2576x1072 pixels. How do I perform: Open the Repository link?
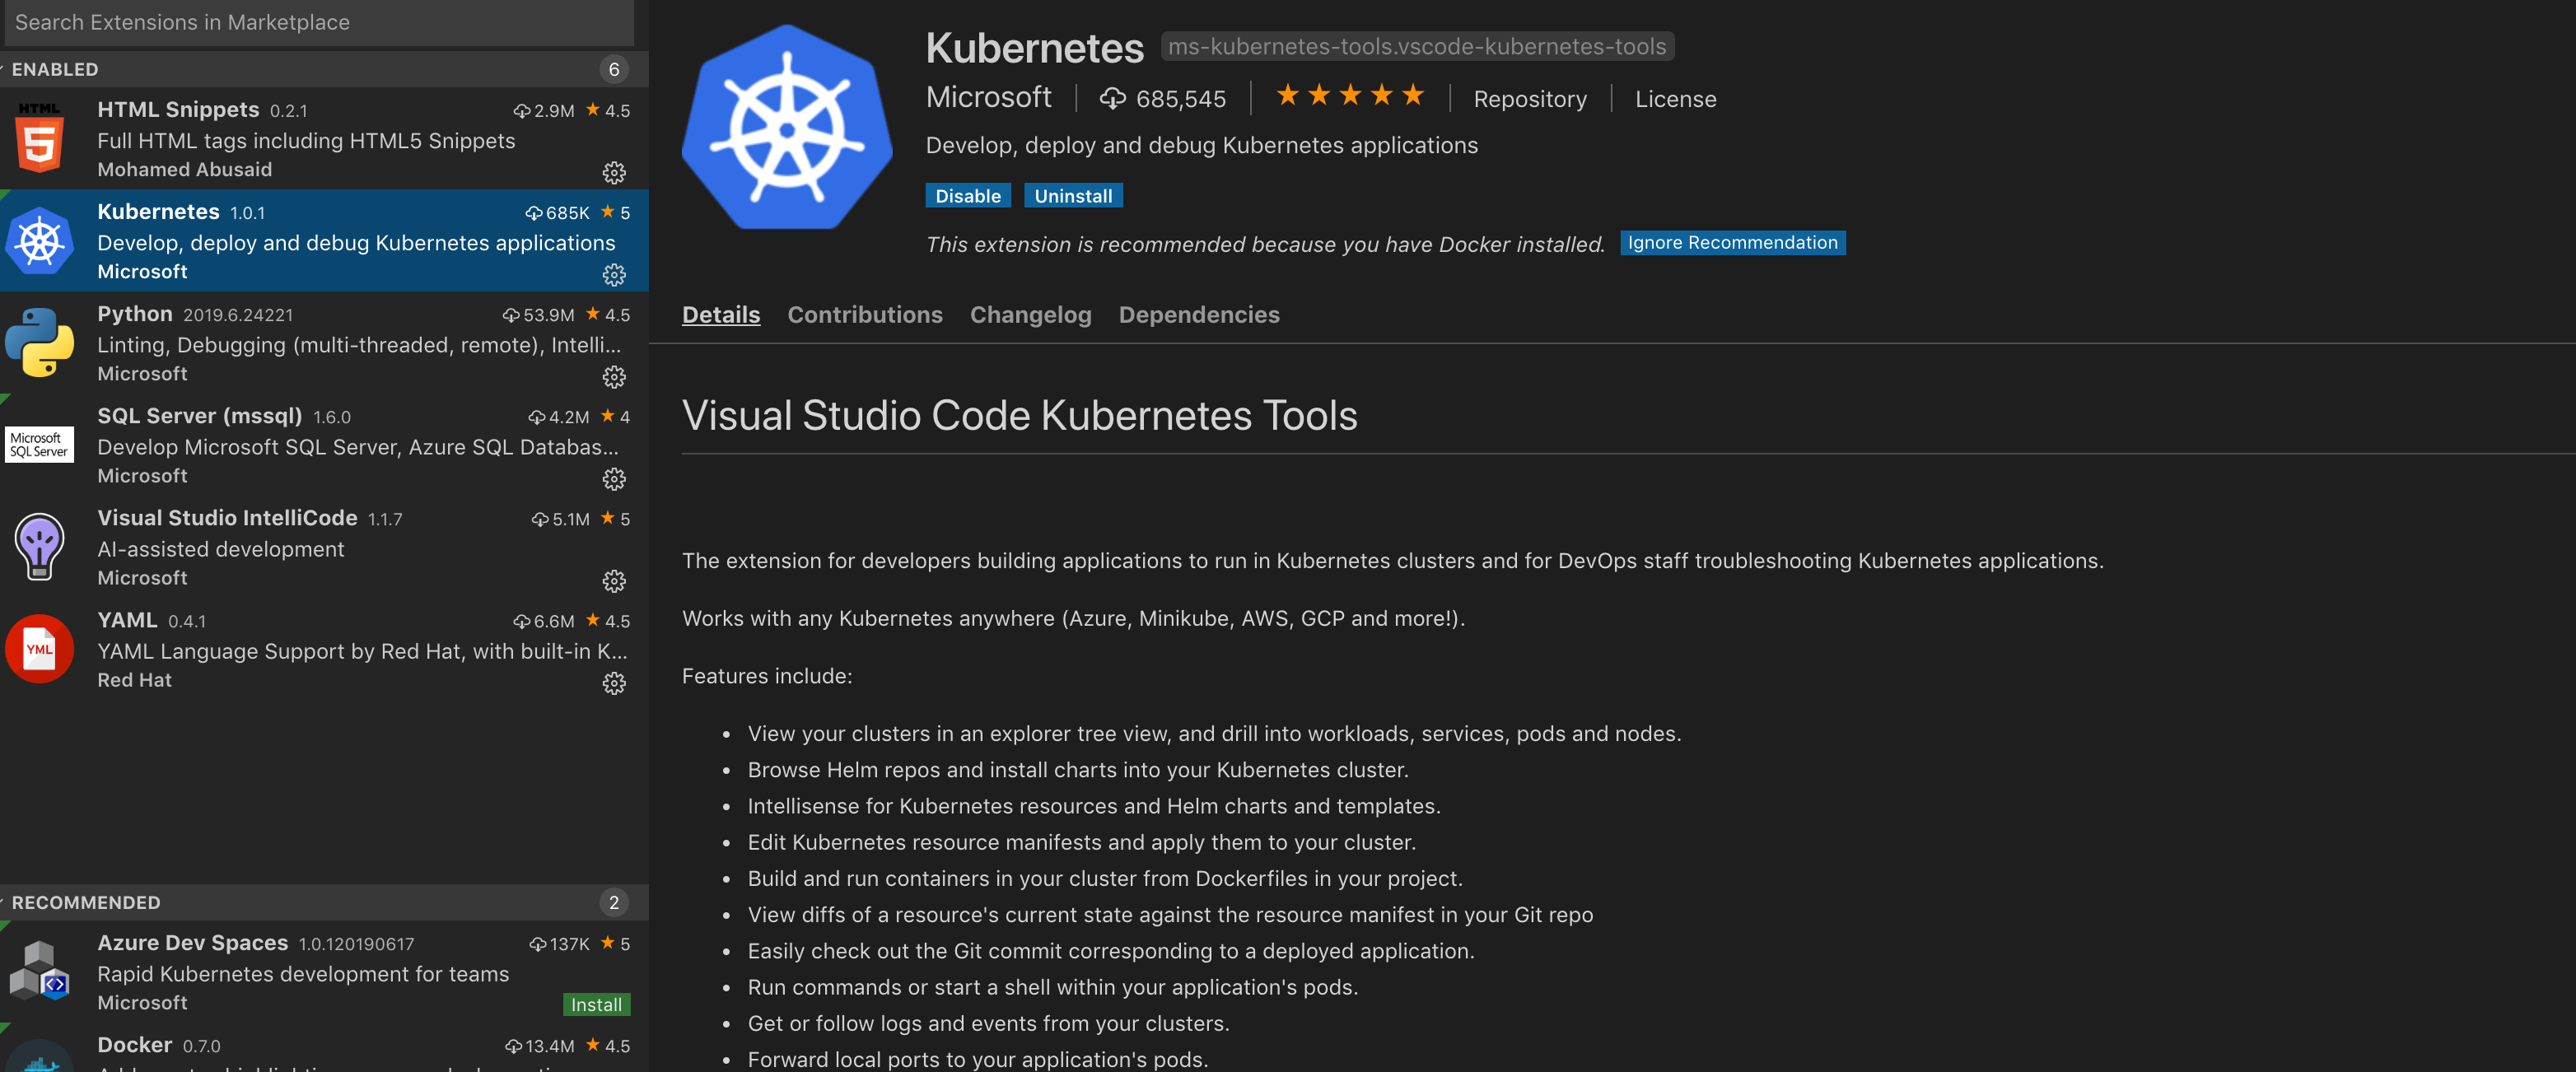[x=1529, y=99]
